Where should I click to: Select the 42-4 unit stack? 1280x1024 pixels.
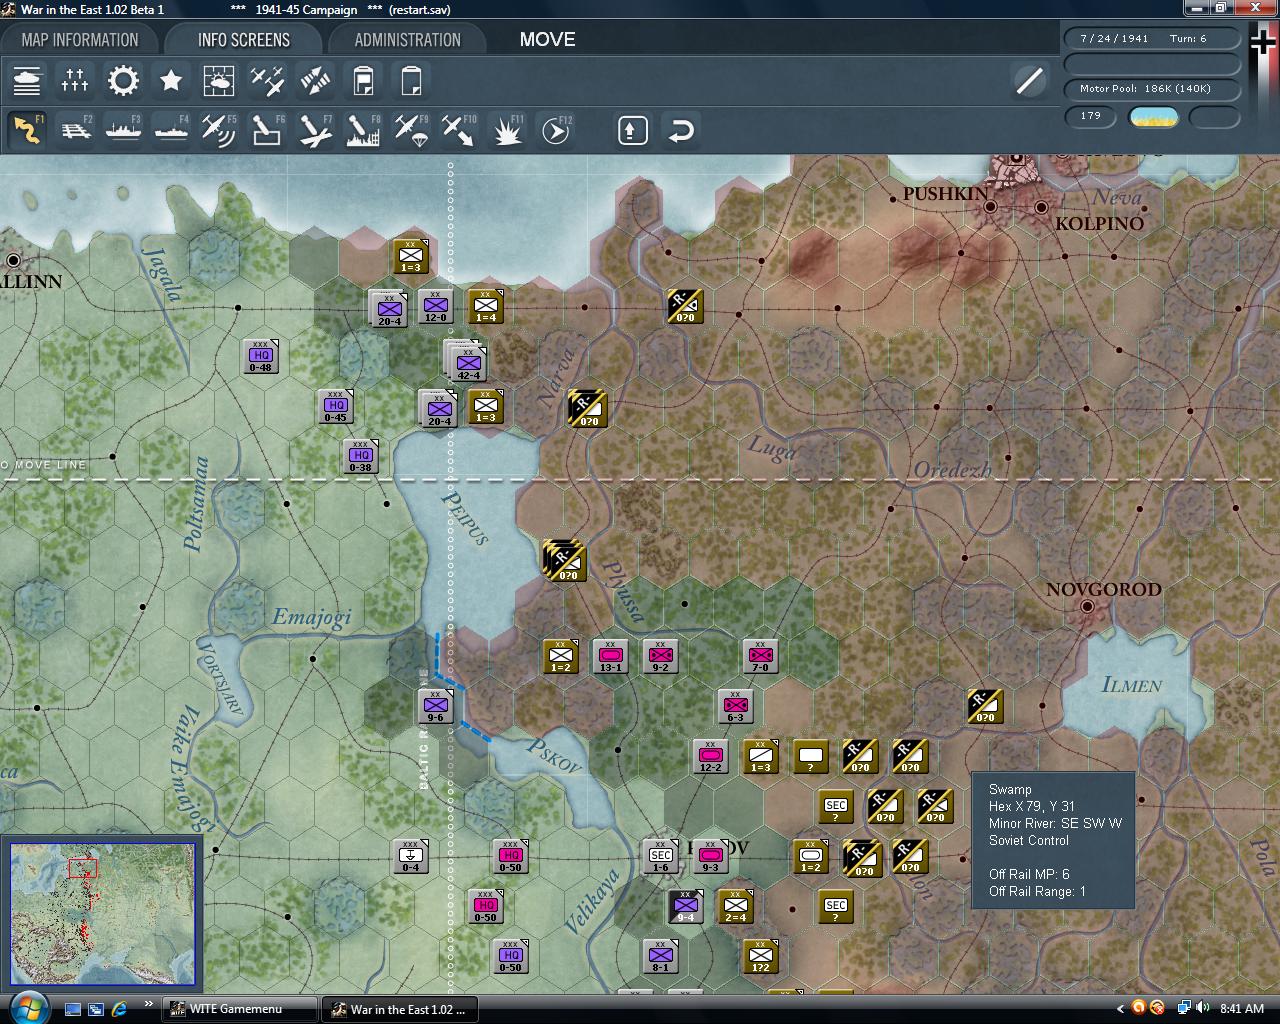click(x=467, y=362)
